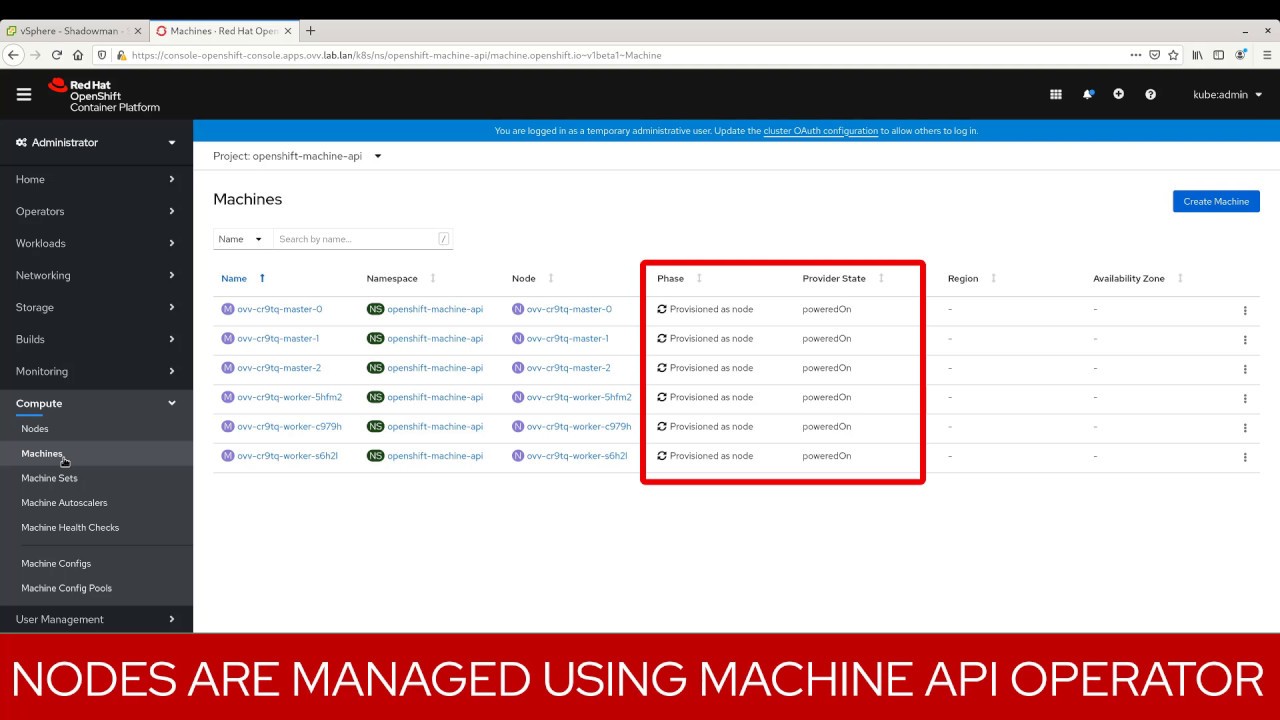Open the browser page actions ellipsis

click(1136, 55)
